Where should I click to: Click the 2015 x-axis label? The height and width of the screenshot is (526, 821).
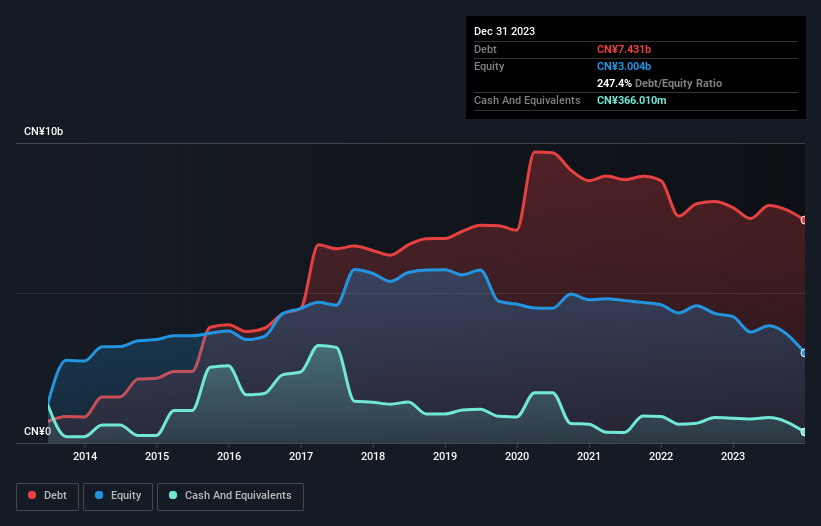pyautogui.click(x=157, y=456)
